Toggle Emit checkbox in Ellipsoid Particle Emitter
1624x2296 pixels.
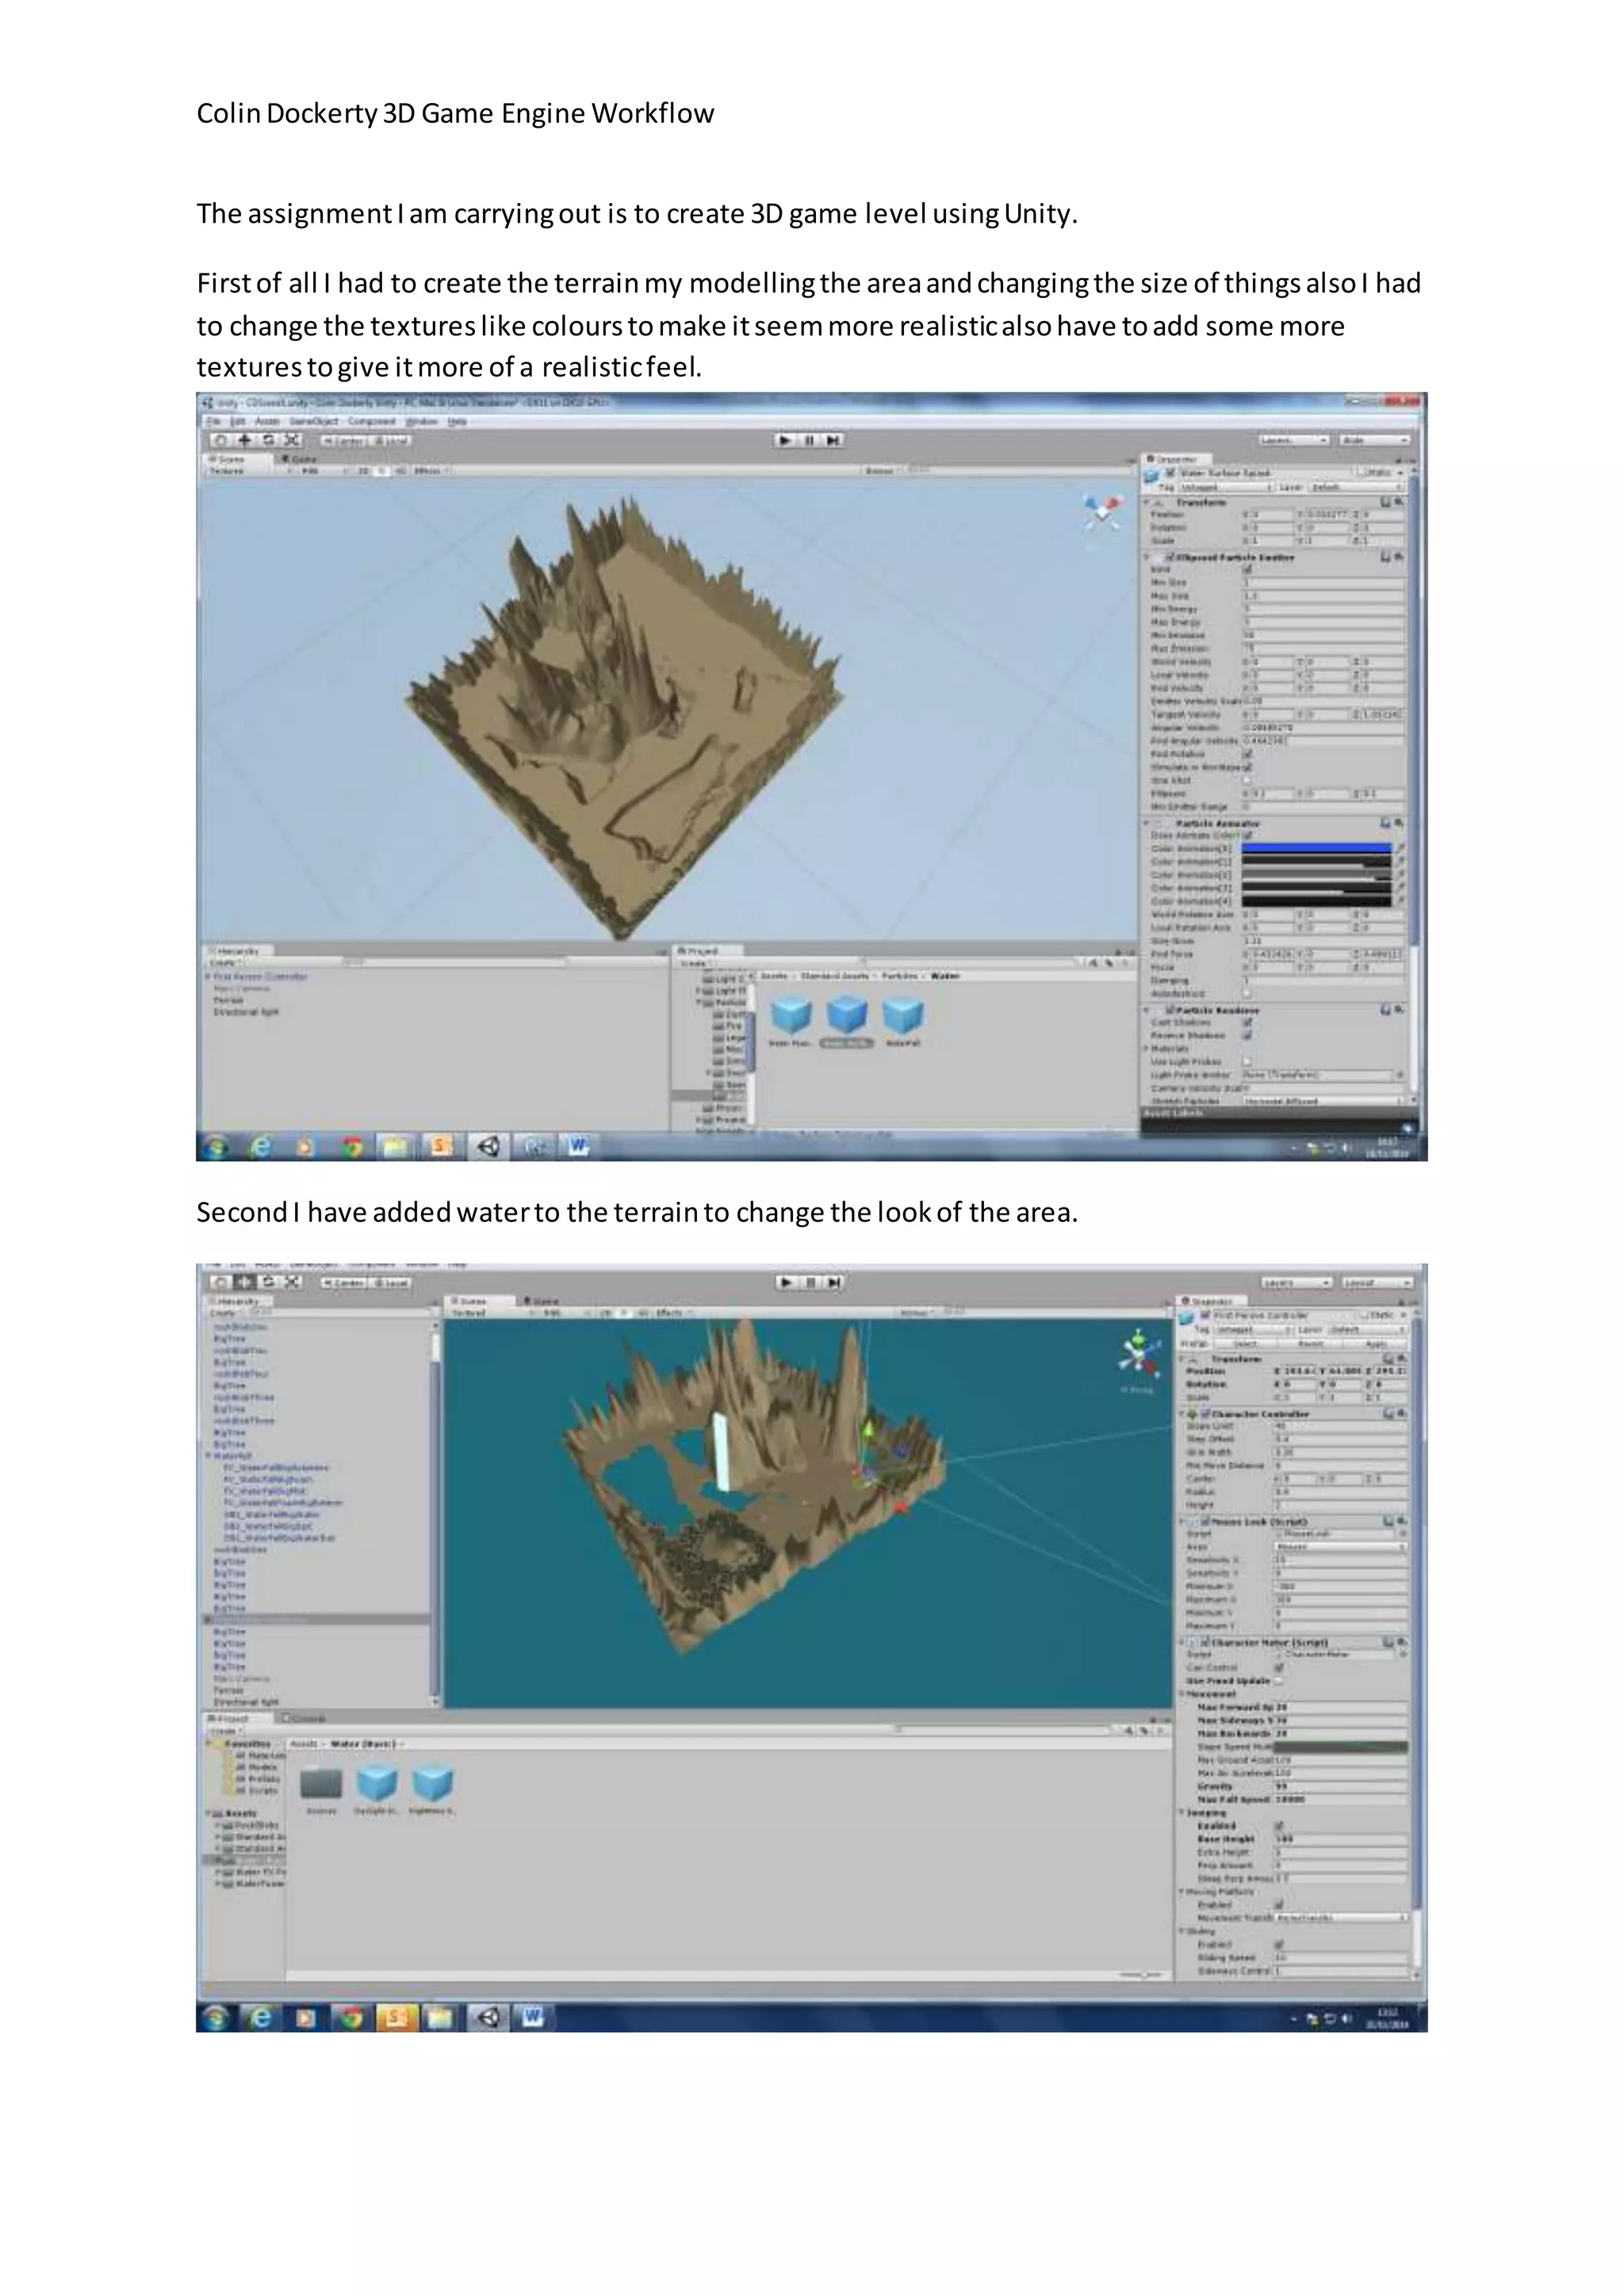(x=1247, y=569)
